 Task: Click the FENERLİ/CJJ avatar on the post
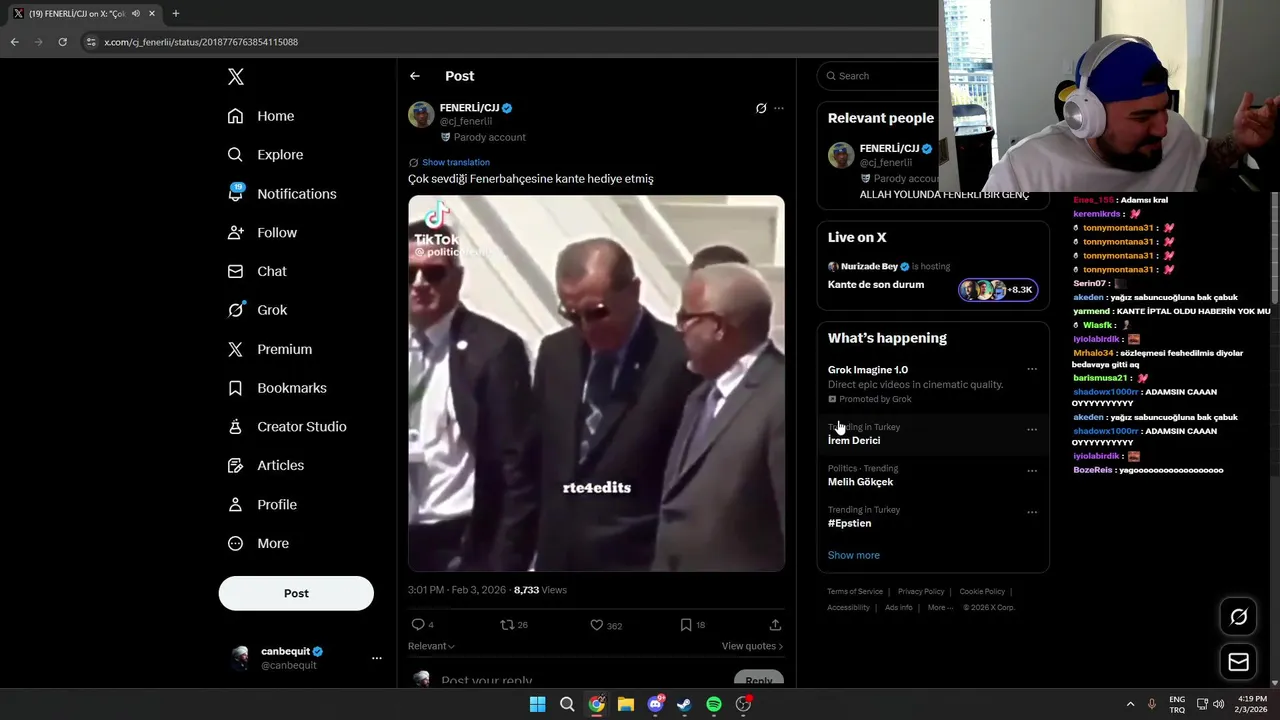click(x=421, y=114)
